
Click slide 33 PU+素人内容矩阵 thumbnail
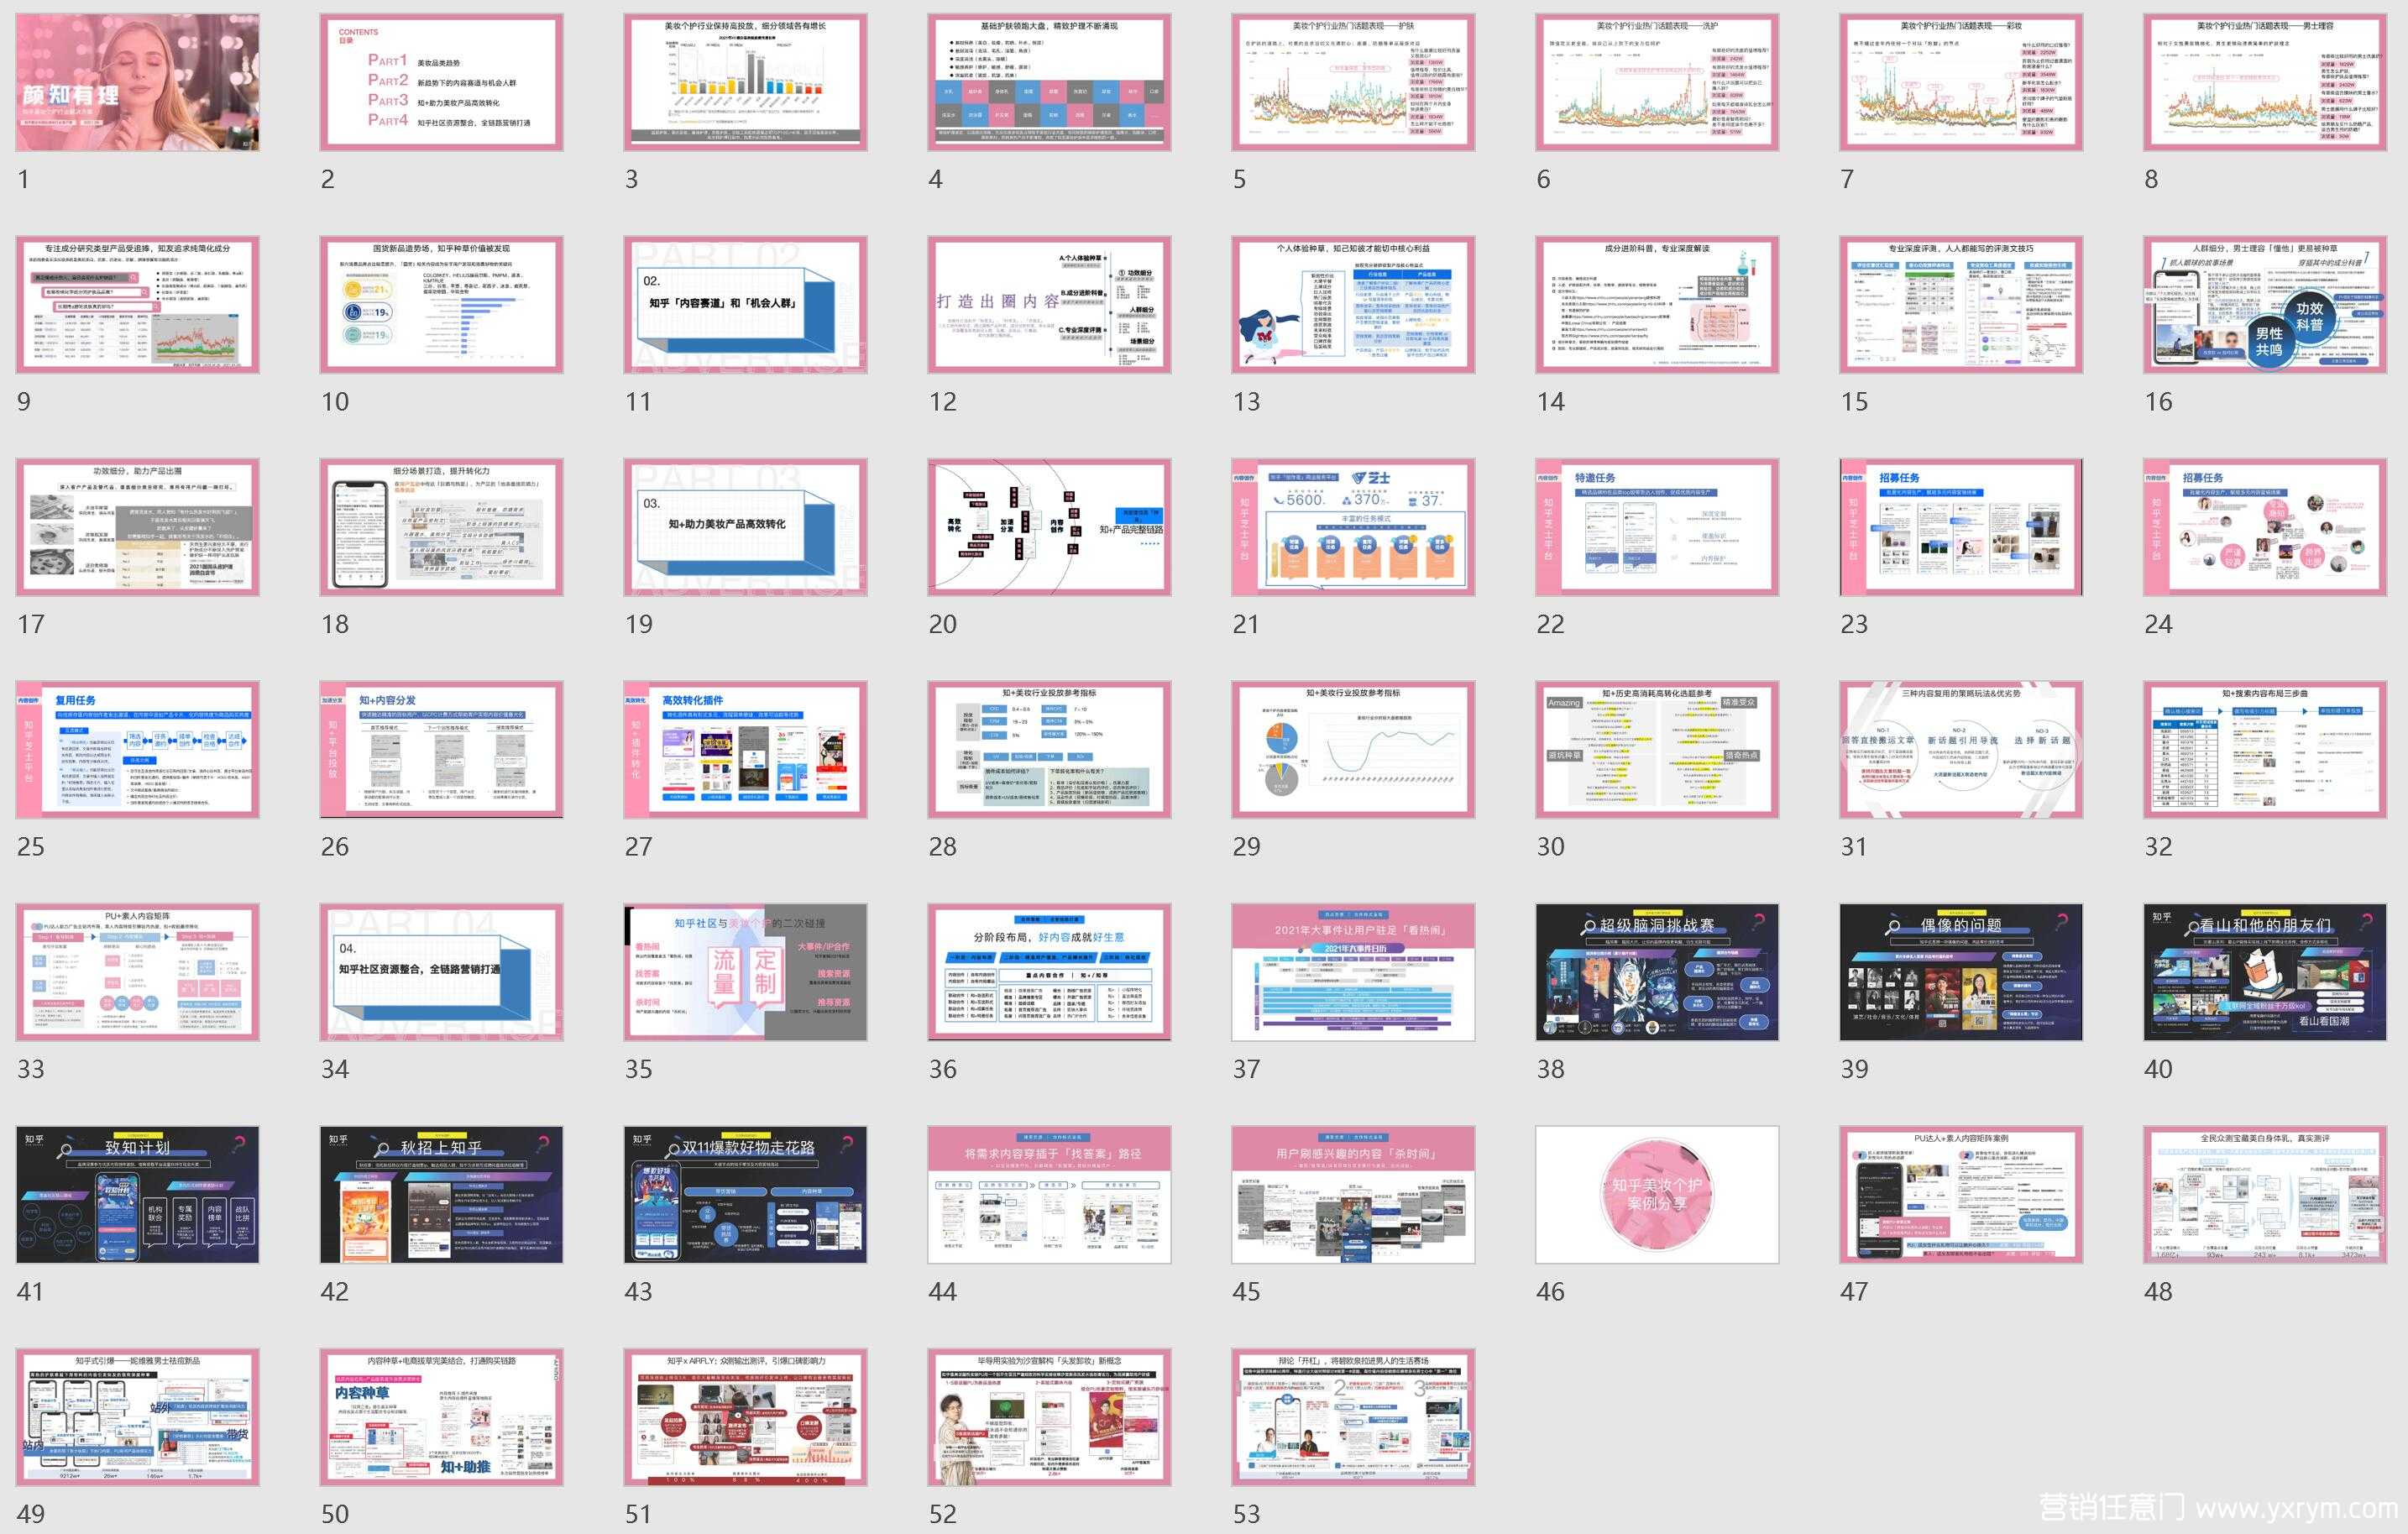tap(137, 973)
